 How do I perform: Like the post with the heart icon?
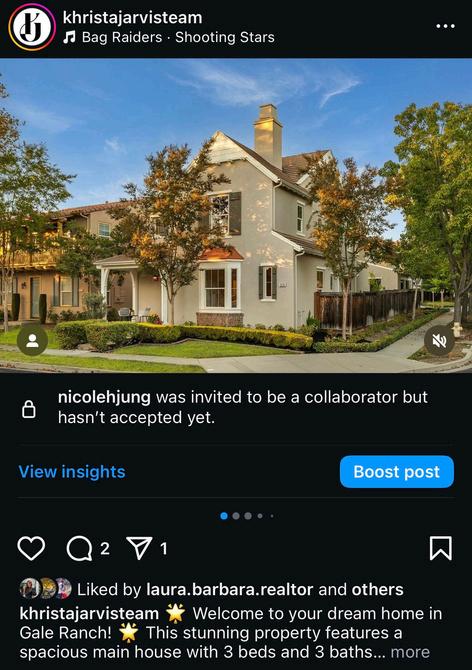point(31,548)
